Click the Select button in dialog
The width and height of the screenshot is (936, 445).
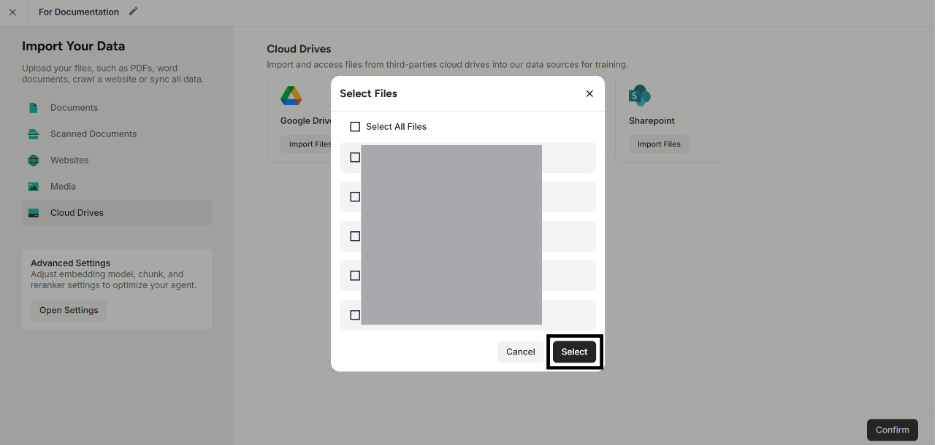(x=574, y=352)
